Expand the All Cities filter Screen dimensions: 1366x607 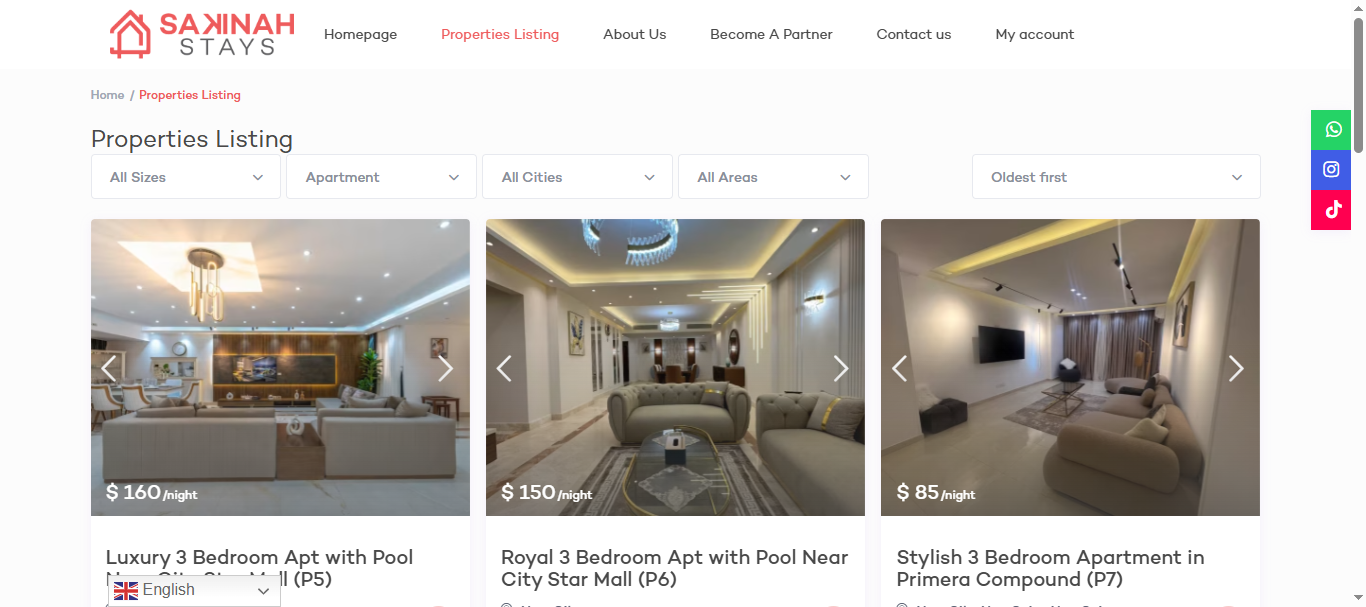click(x=578, y=177)
